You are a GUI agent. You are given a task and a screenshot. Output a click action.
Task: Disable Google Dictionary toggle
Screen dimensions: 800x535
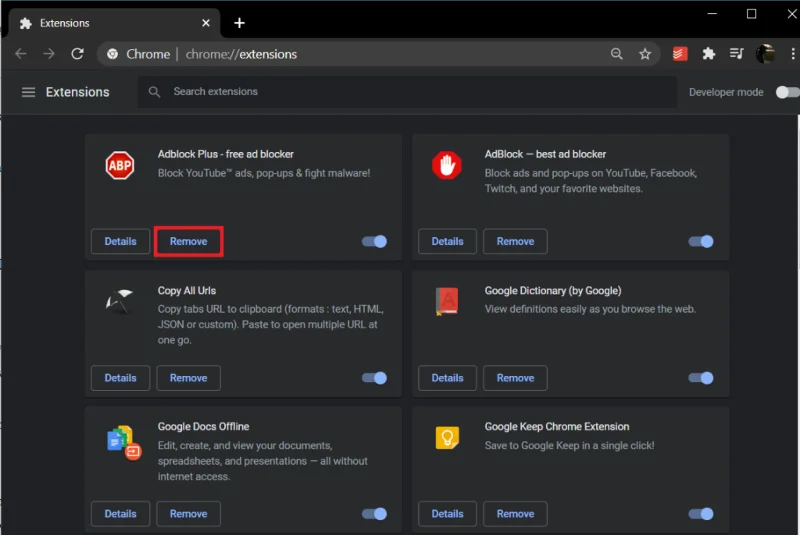click(x=701, y=378)
